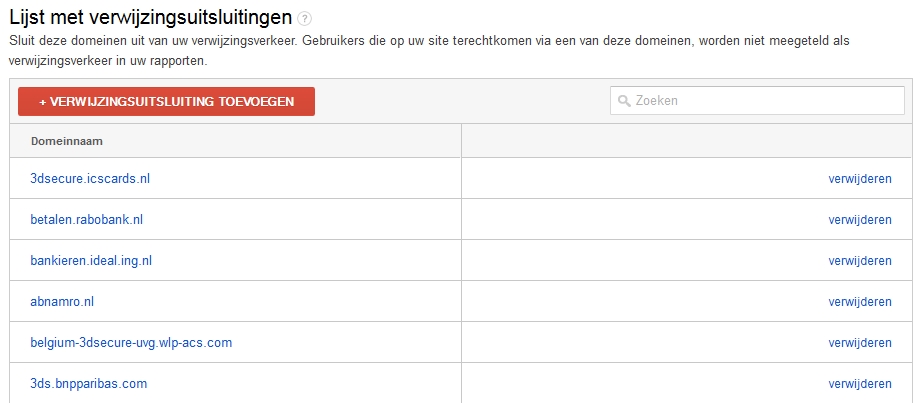924x403 pixels.
Task: Remove belgium-3dsecure-uvg.wlp-acs.com via verwijderen
Action: (860, 342)
